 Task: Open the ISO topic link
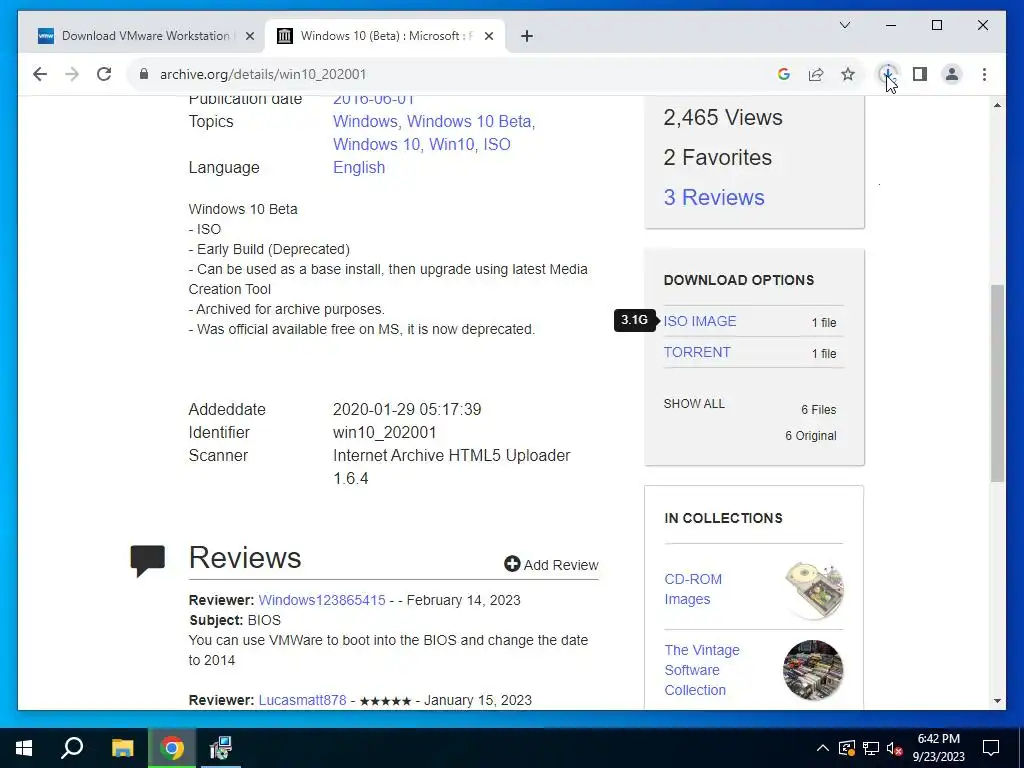[x=497, y=144]
